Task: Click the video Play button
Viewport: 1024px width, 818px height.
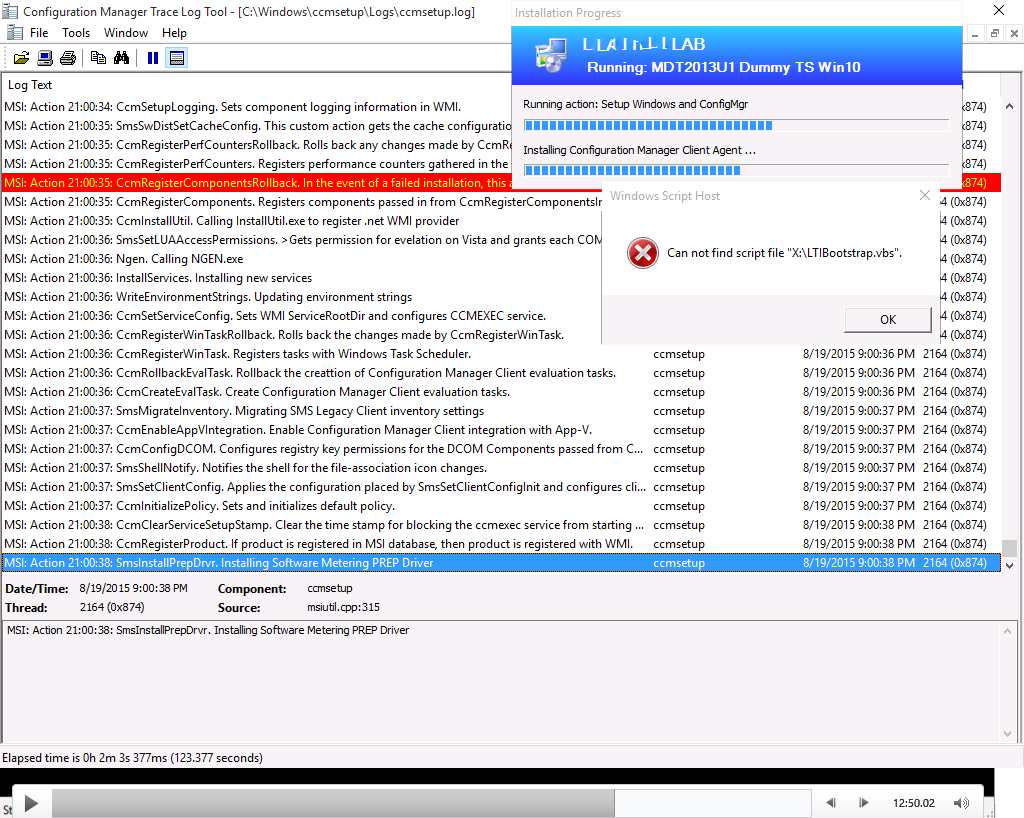Action: coord(31,803)
